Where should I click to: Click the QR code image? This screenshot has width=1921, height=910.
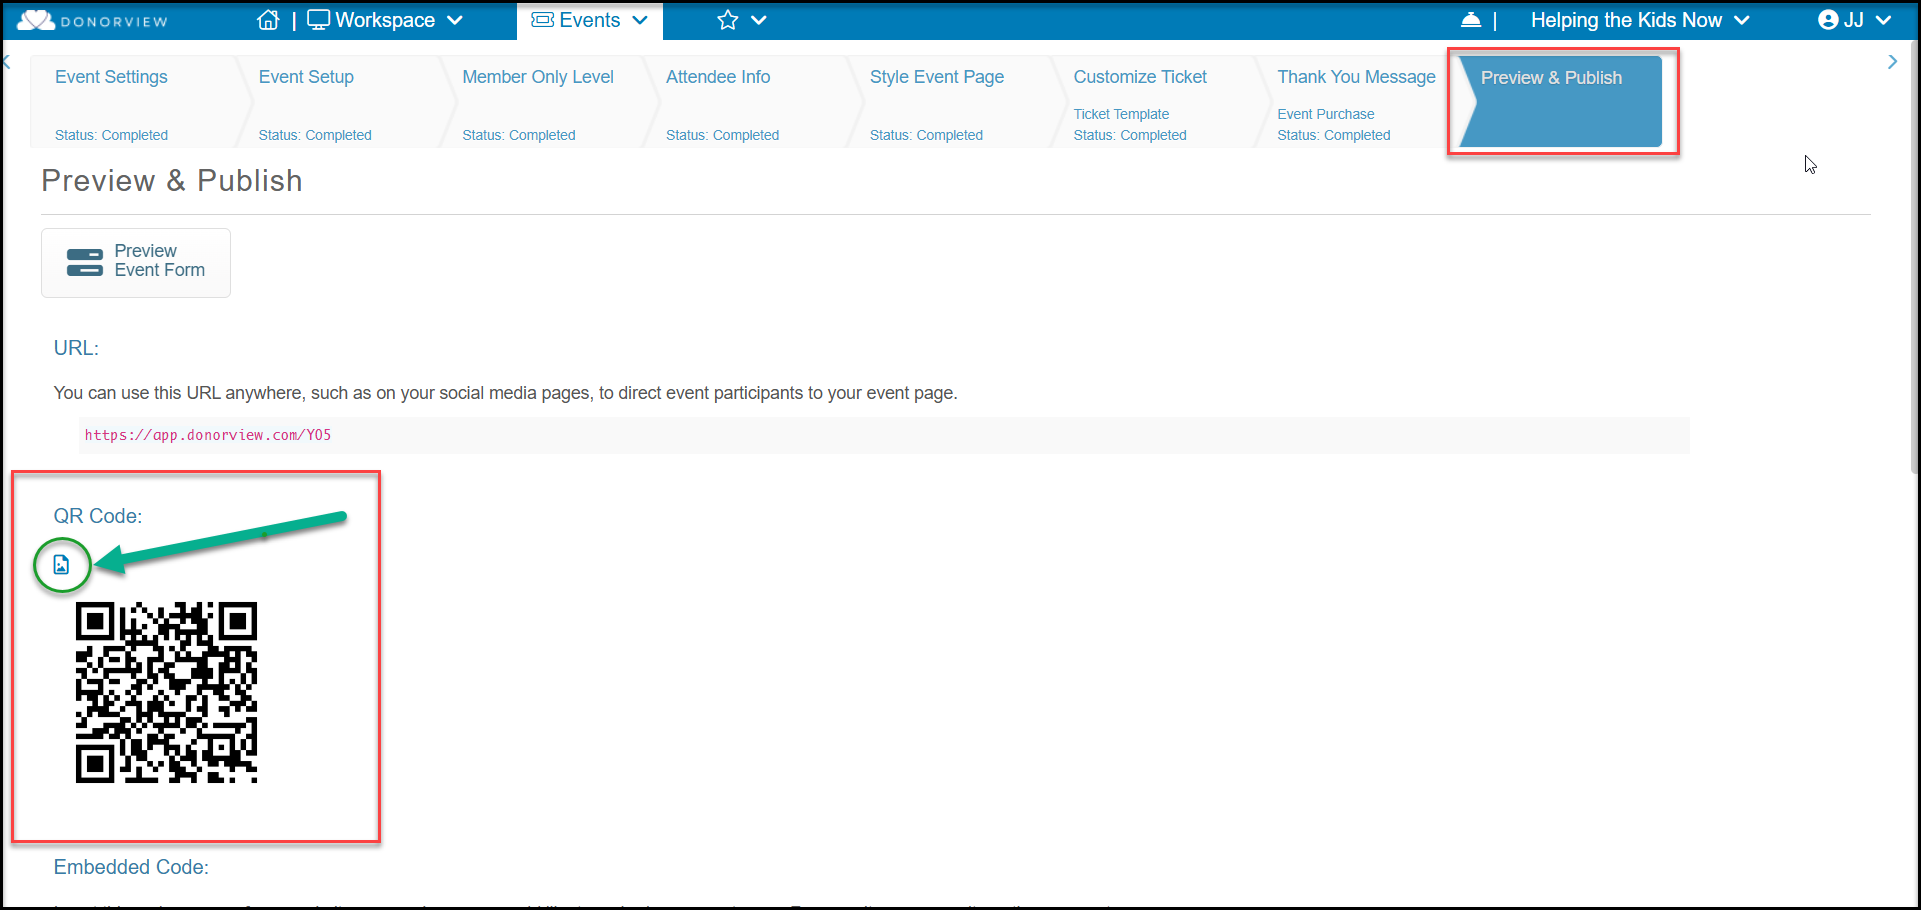point(166,692)
